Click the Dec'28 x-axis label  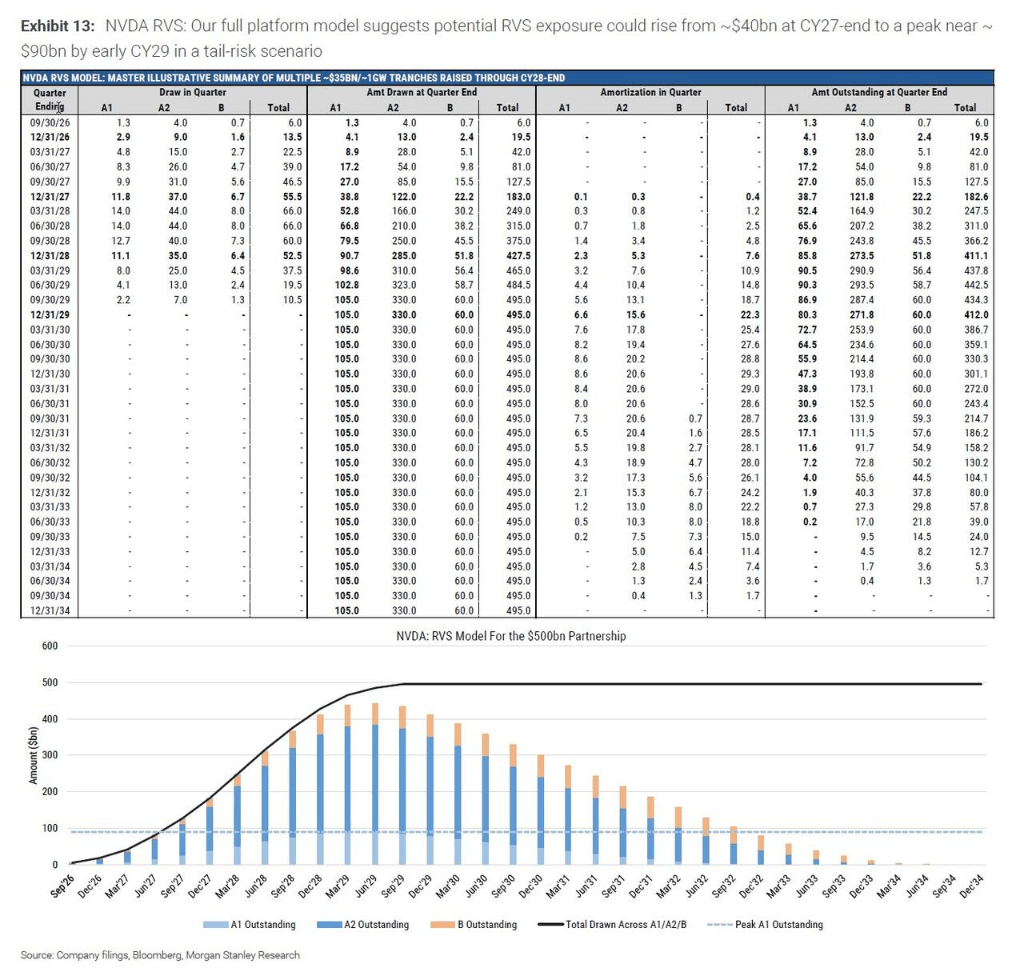click(310, 885)
